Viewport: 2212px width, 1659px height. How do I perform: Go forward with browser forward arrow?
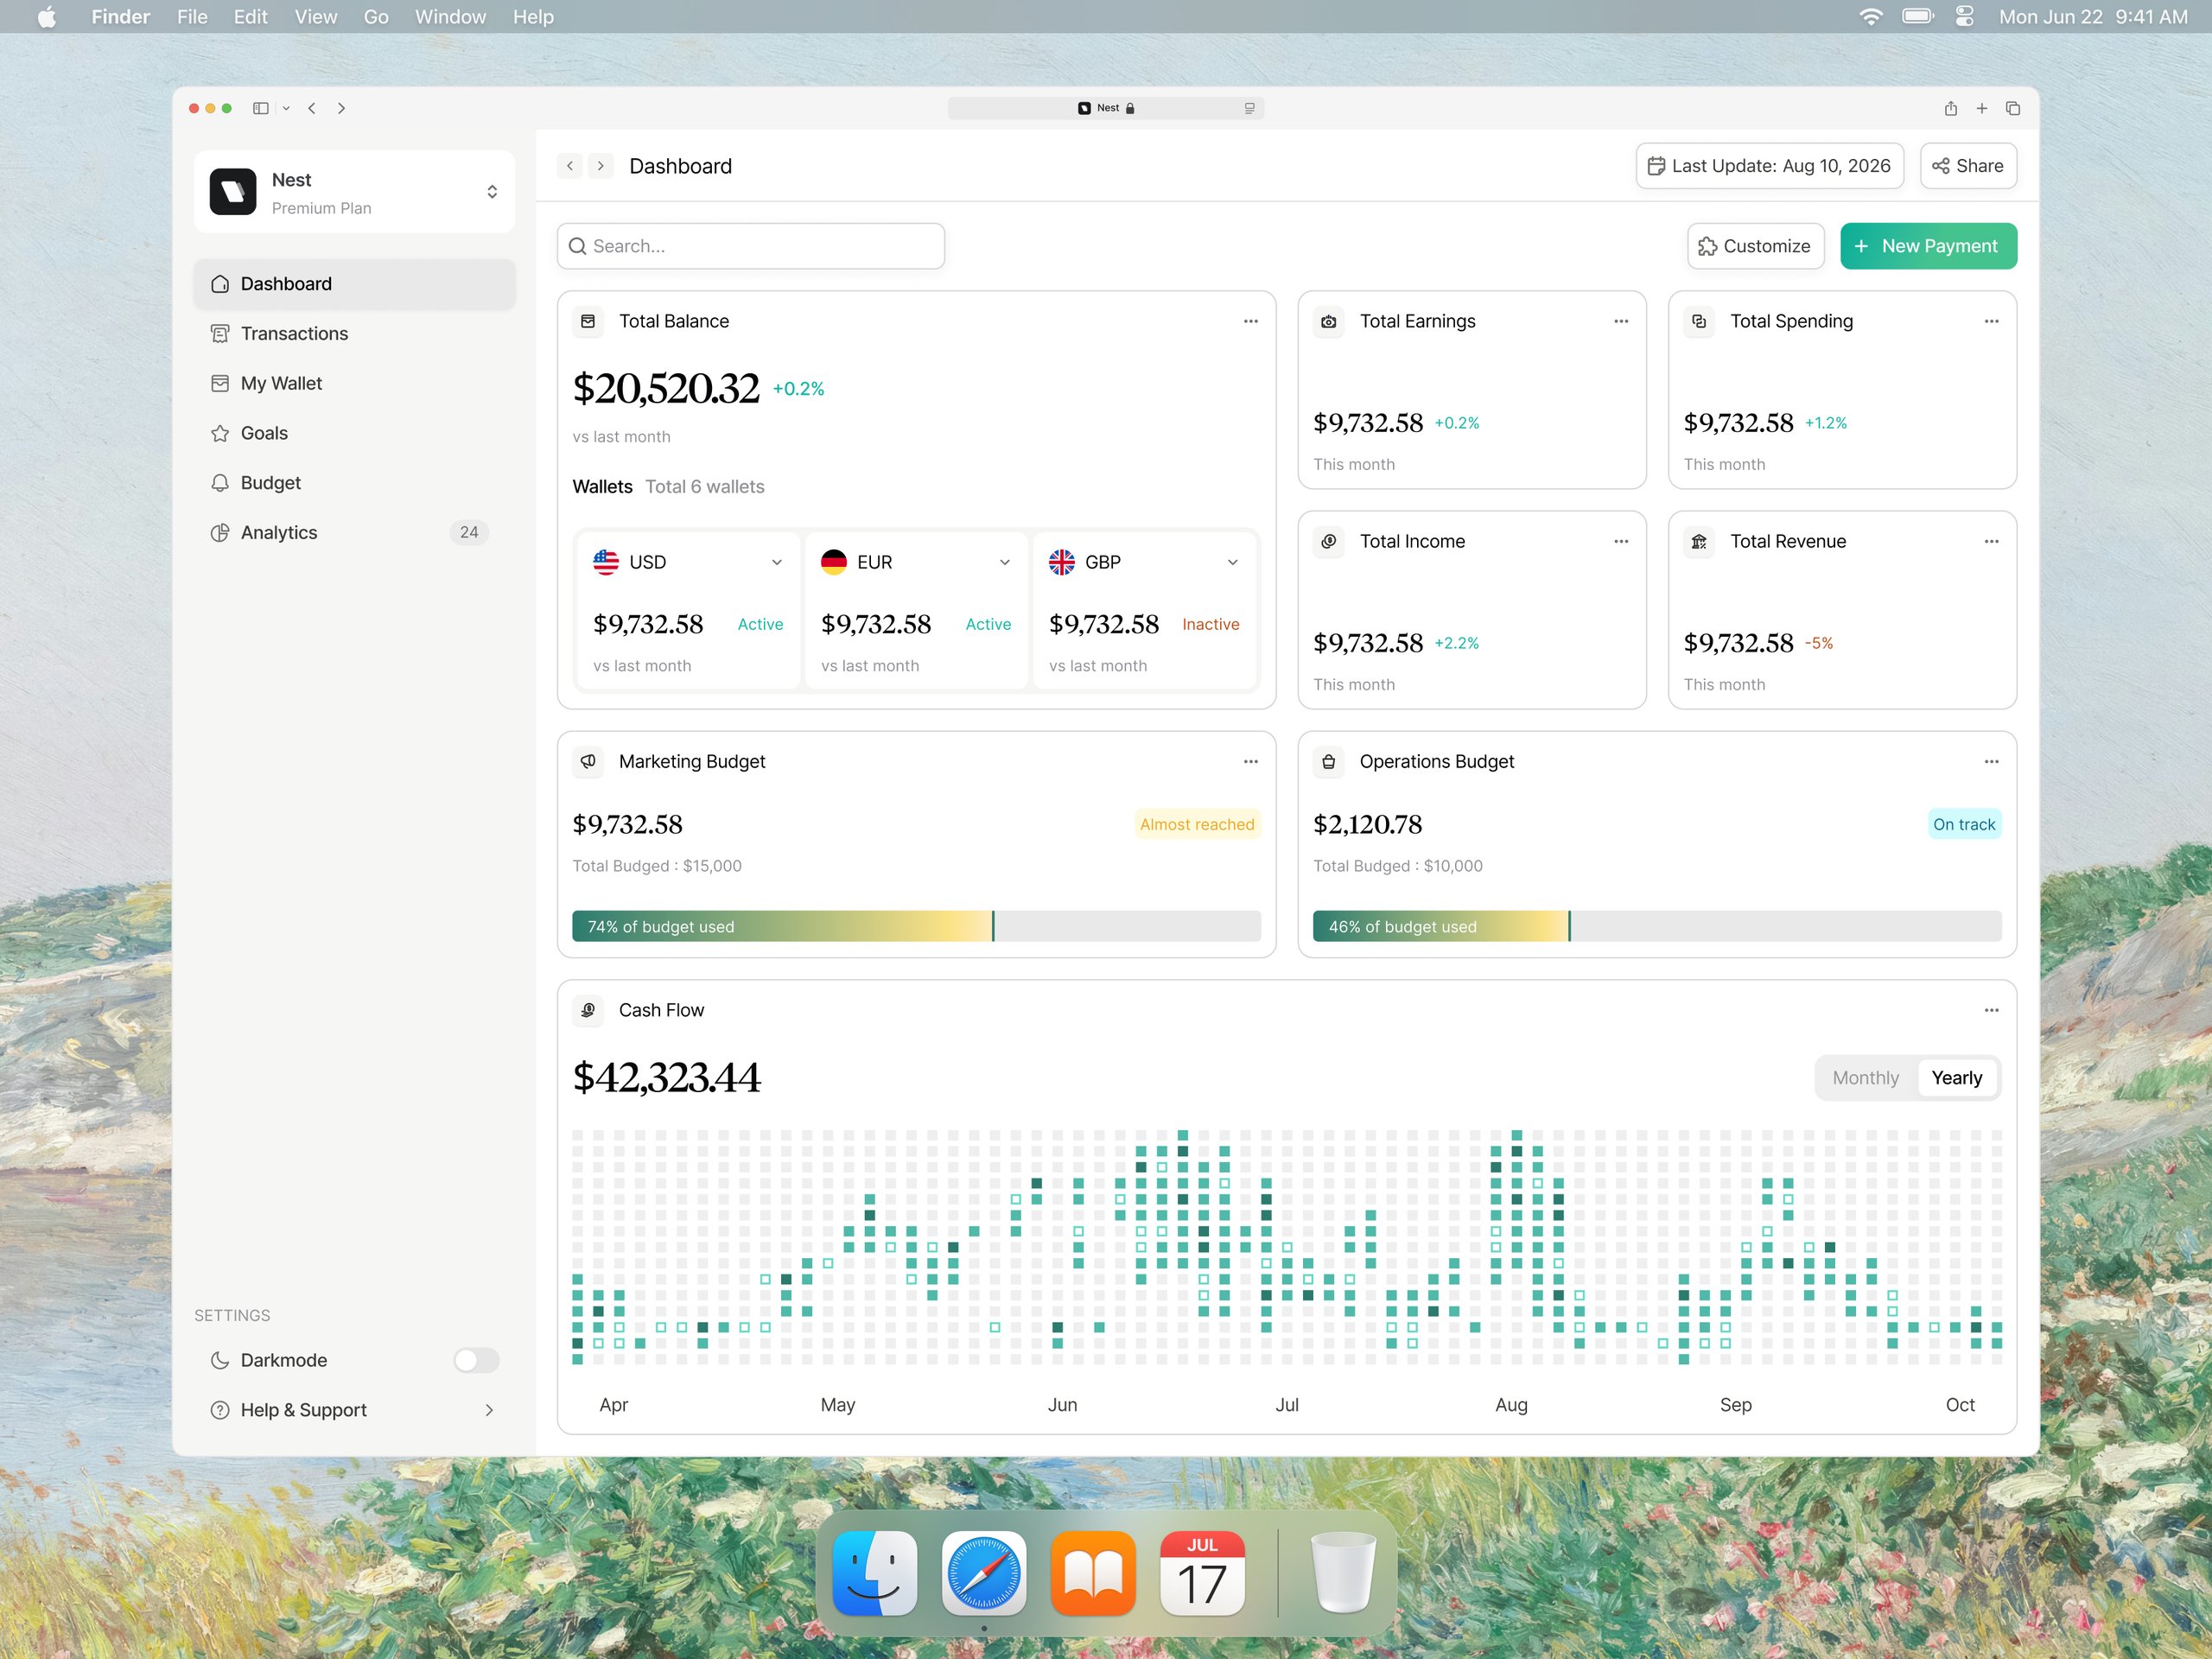[x=341, y=108]
